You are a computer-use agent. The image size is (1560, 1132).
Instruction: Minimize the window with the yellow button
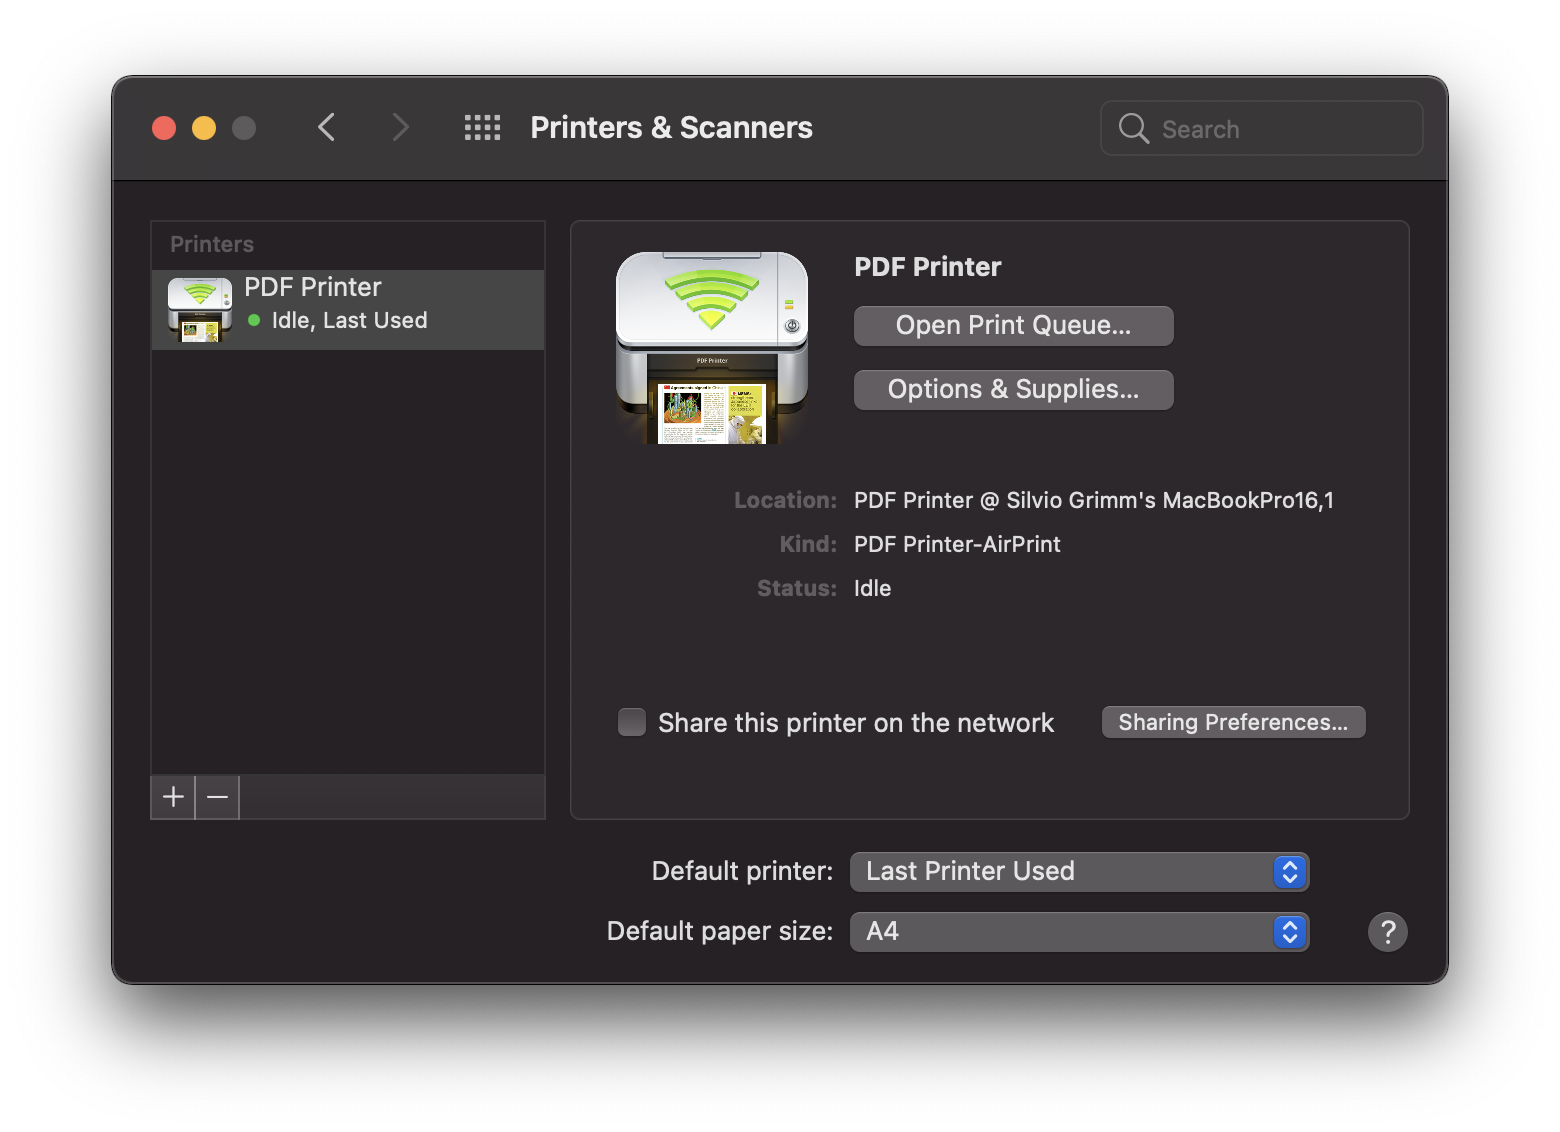tap(204, 128)
